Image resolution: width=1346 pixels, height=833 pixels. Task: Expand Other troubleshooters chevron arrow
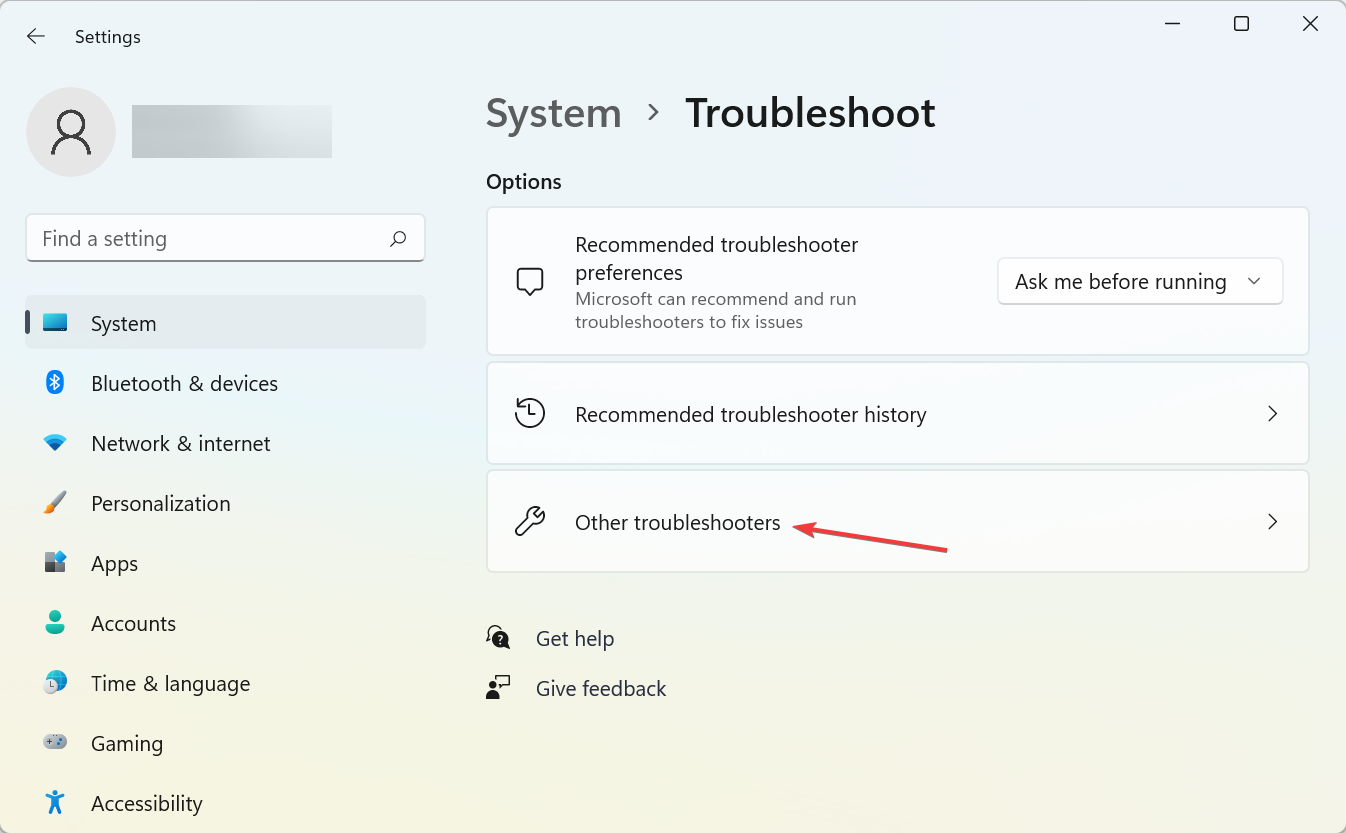tap(1272, 522)
